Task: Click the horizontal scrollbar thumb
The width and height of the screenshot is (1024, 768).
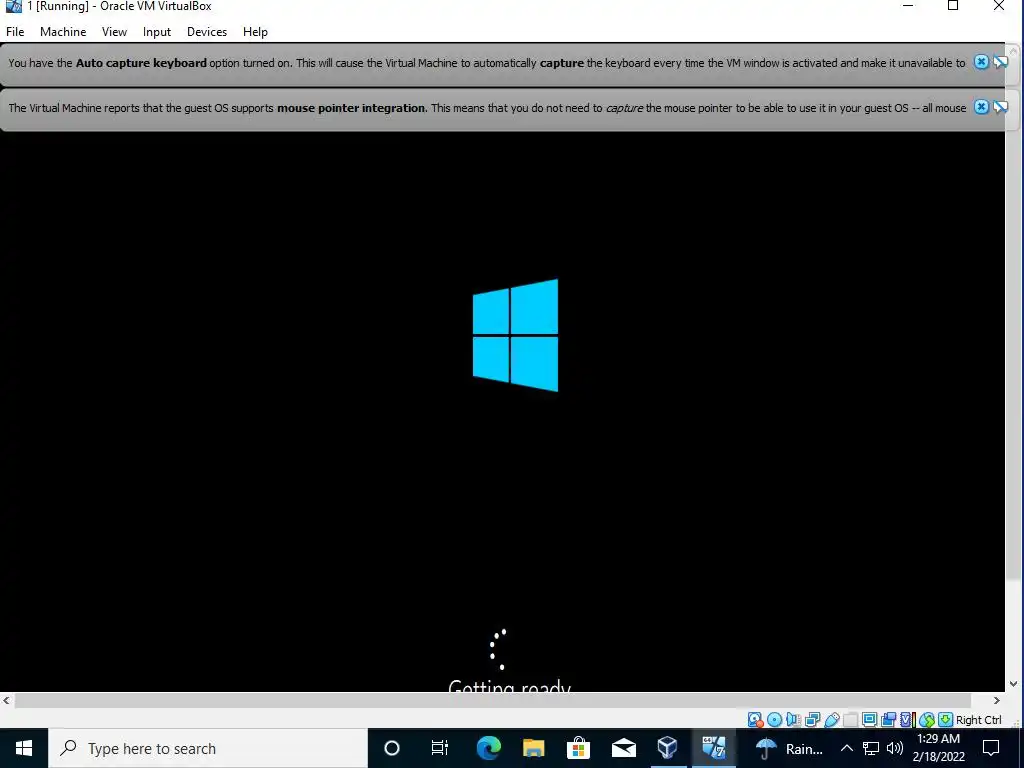Action: tap(492, 700)
